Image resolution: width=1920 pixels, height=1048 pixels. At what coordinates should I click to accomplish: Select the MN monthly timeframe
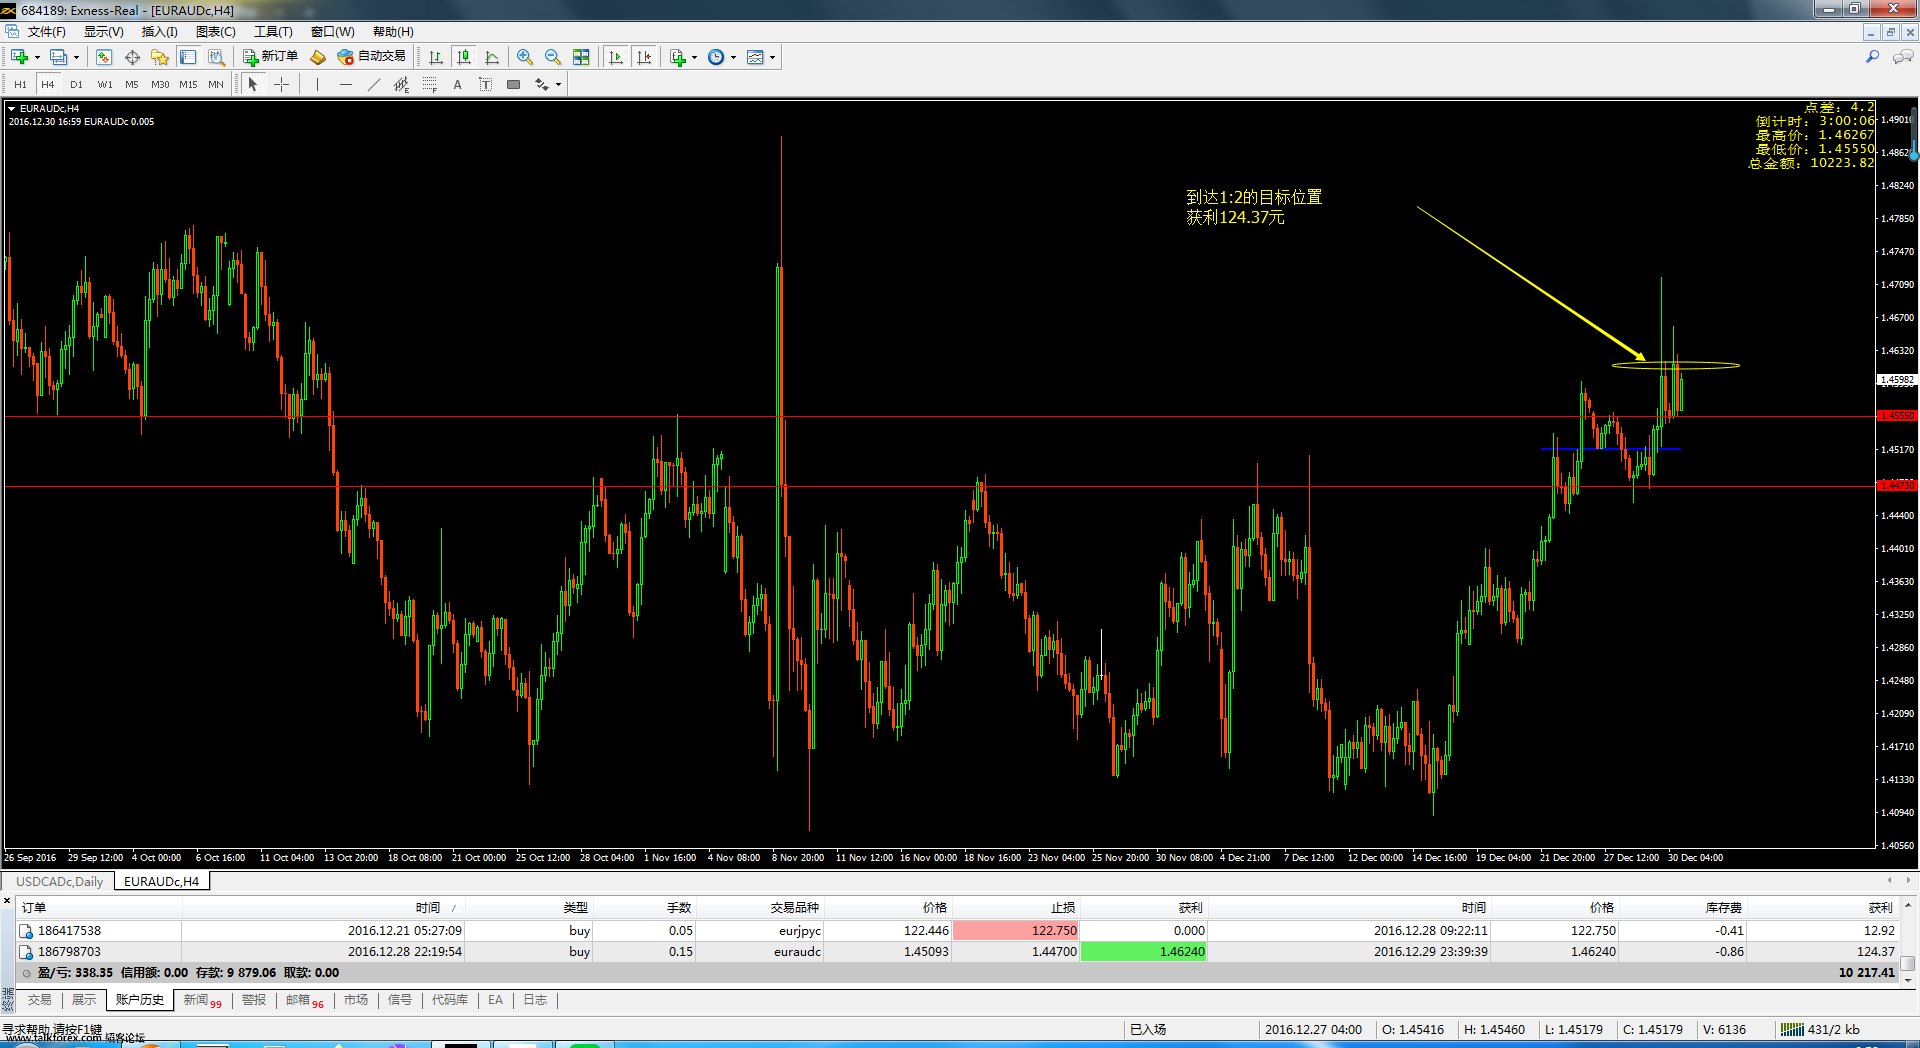[216, 85]
